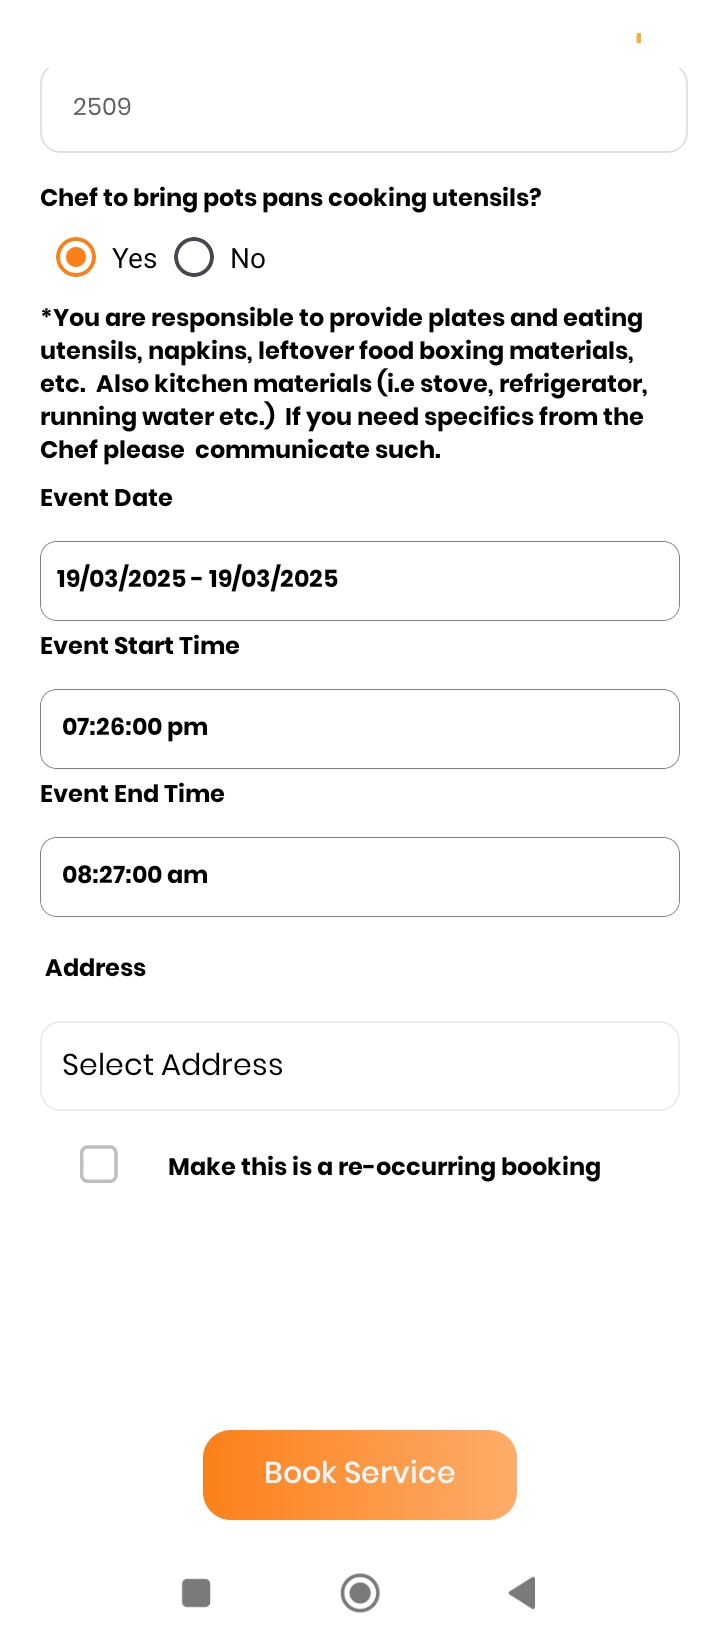
Task: Select the Yes radio button
Action: point(76,257)
